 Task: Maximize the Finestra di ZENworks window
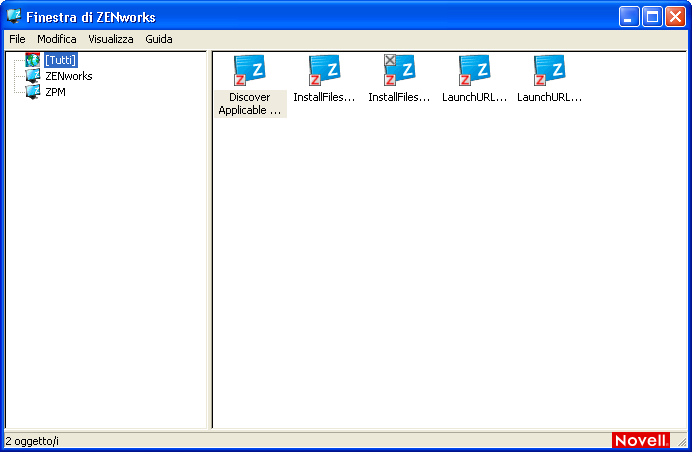tap(652, 17)
